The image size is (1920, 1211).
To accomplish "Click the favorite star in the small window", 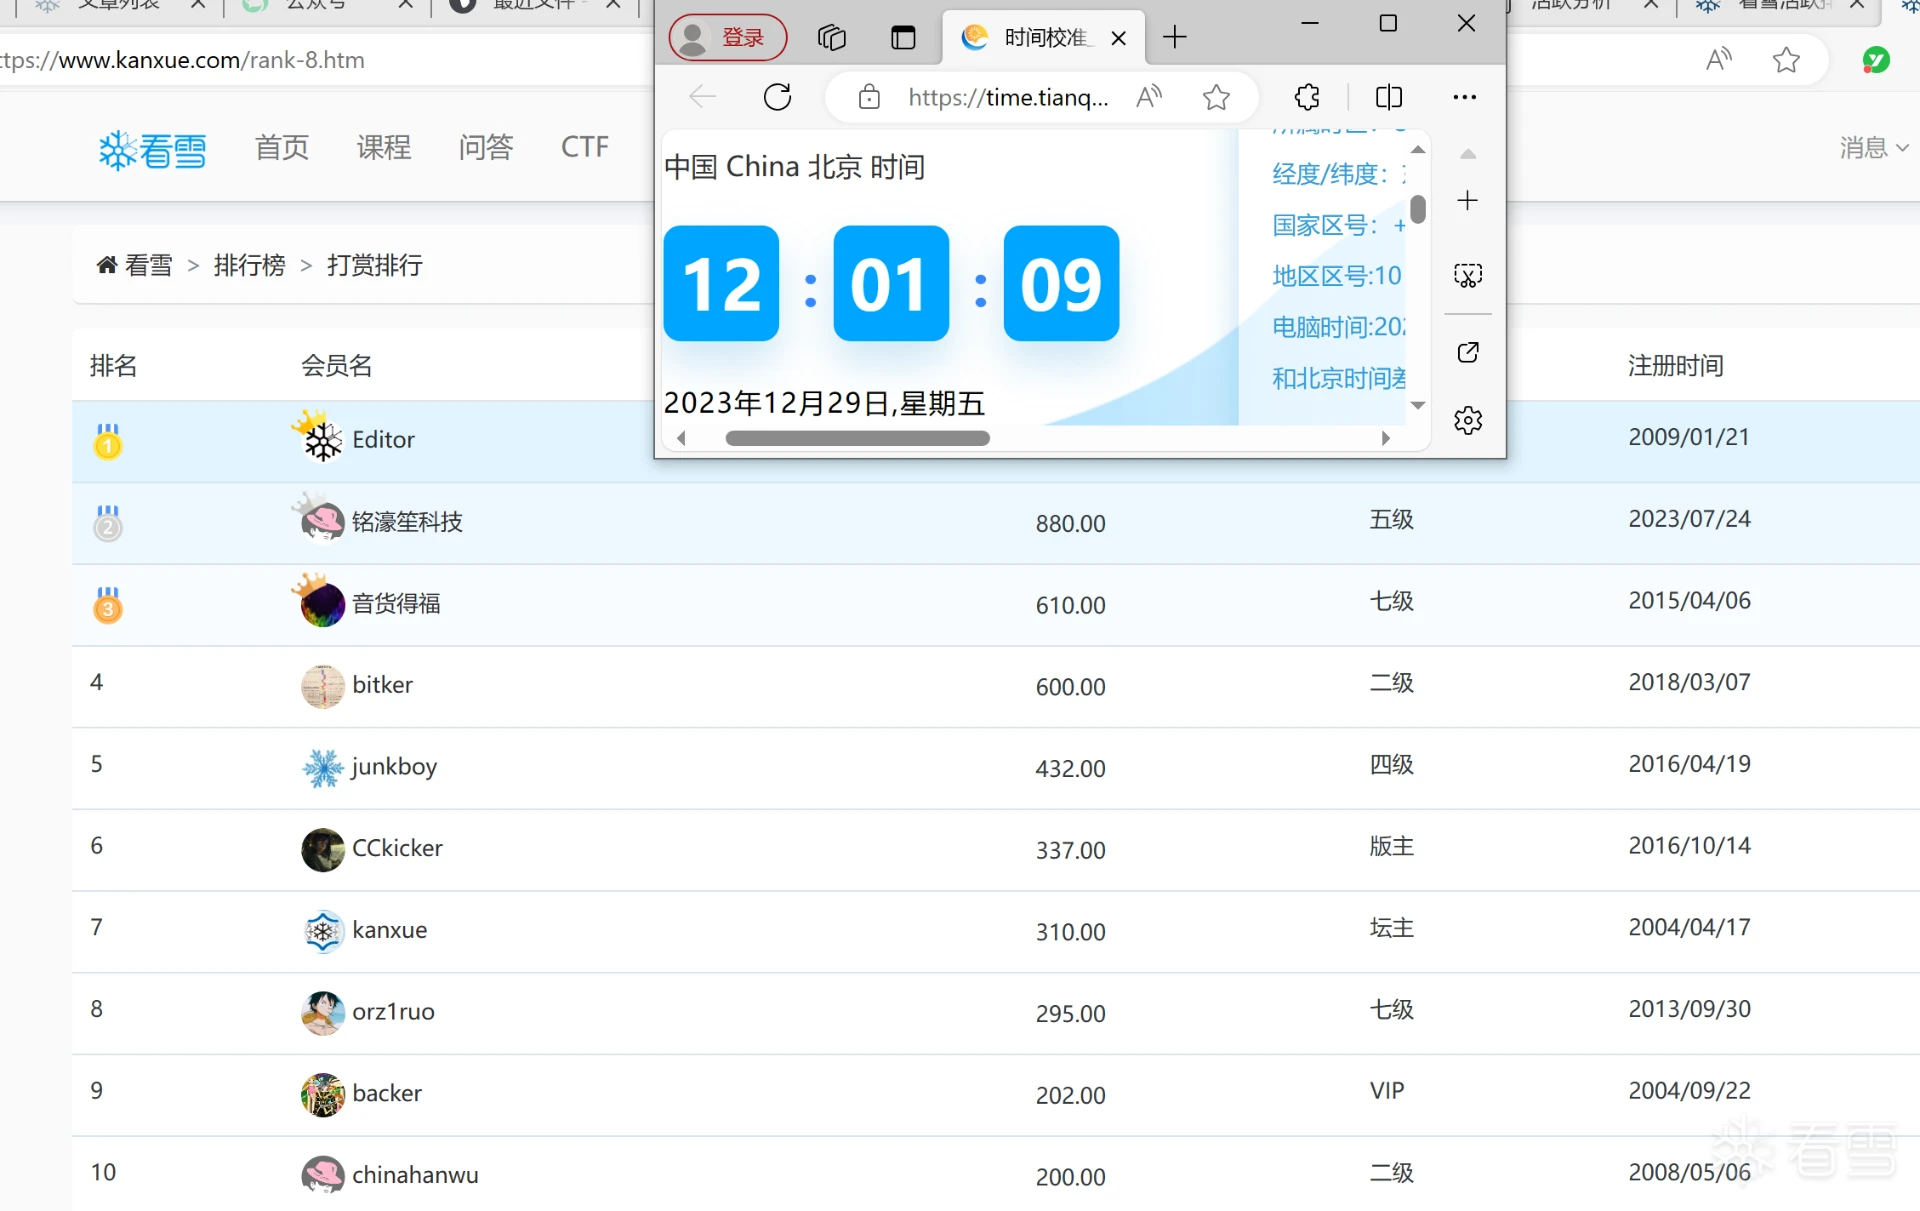I will pos(1216,97).
